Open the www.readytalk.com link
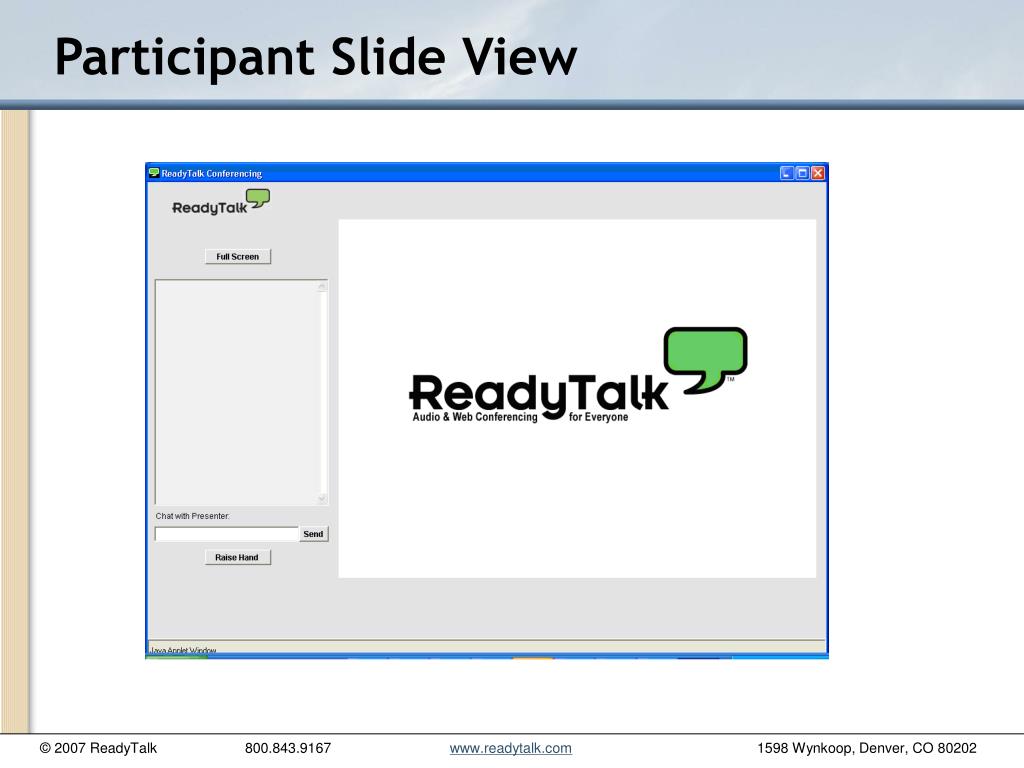Viewport: 1024px width, 768px height. [x=511, y=748]
